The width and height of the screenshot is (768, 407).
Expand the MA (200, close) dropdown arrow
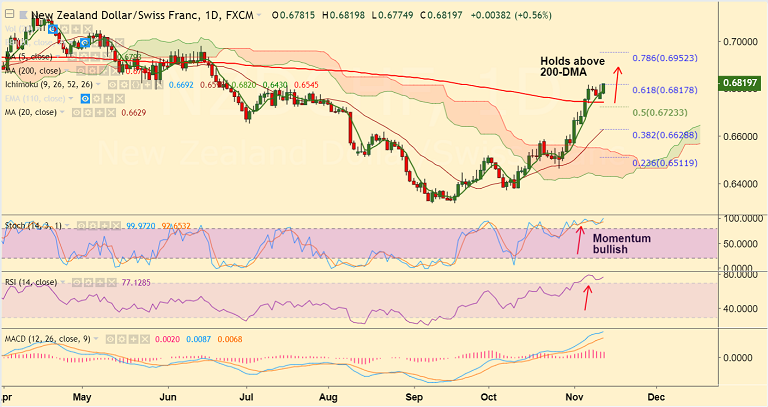[66, 71]
